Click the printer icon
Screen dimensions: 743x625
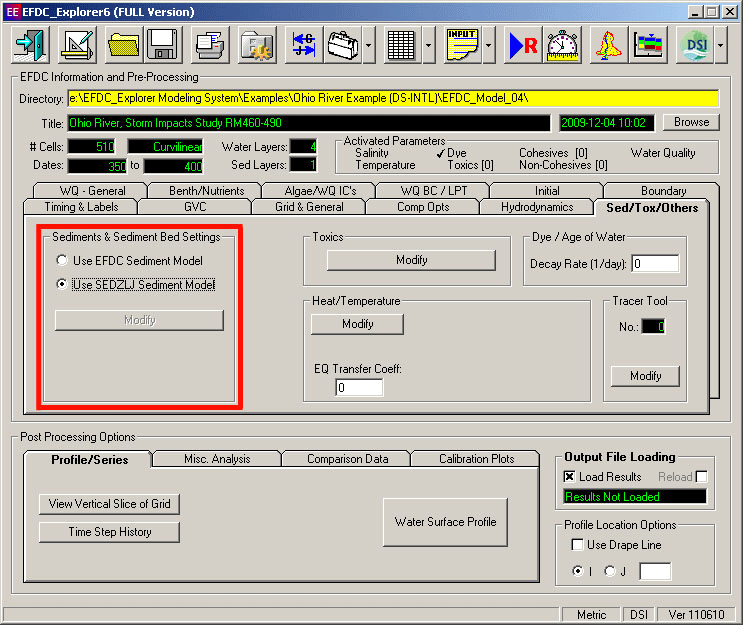210,45
